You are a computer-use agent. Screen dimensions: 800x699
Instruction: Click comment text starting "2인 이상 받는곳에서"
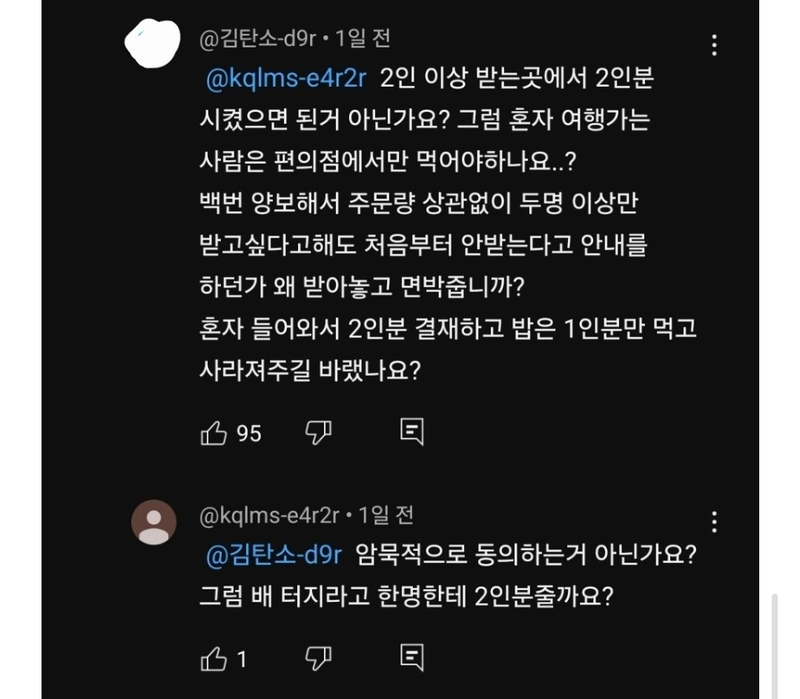(448, 224)
